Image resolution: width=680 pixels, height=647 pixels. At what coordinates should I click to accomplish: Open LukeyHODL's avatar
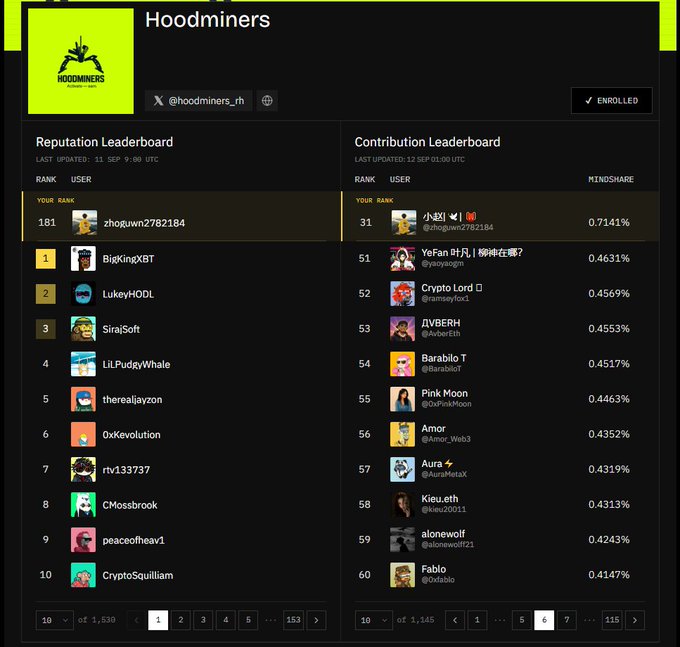coord(83,294)
